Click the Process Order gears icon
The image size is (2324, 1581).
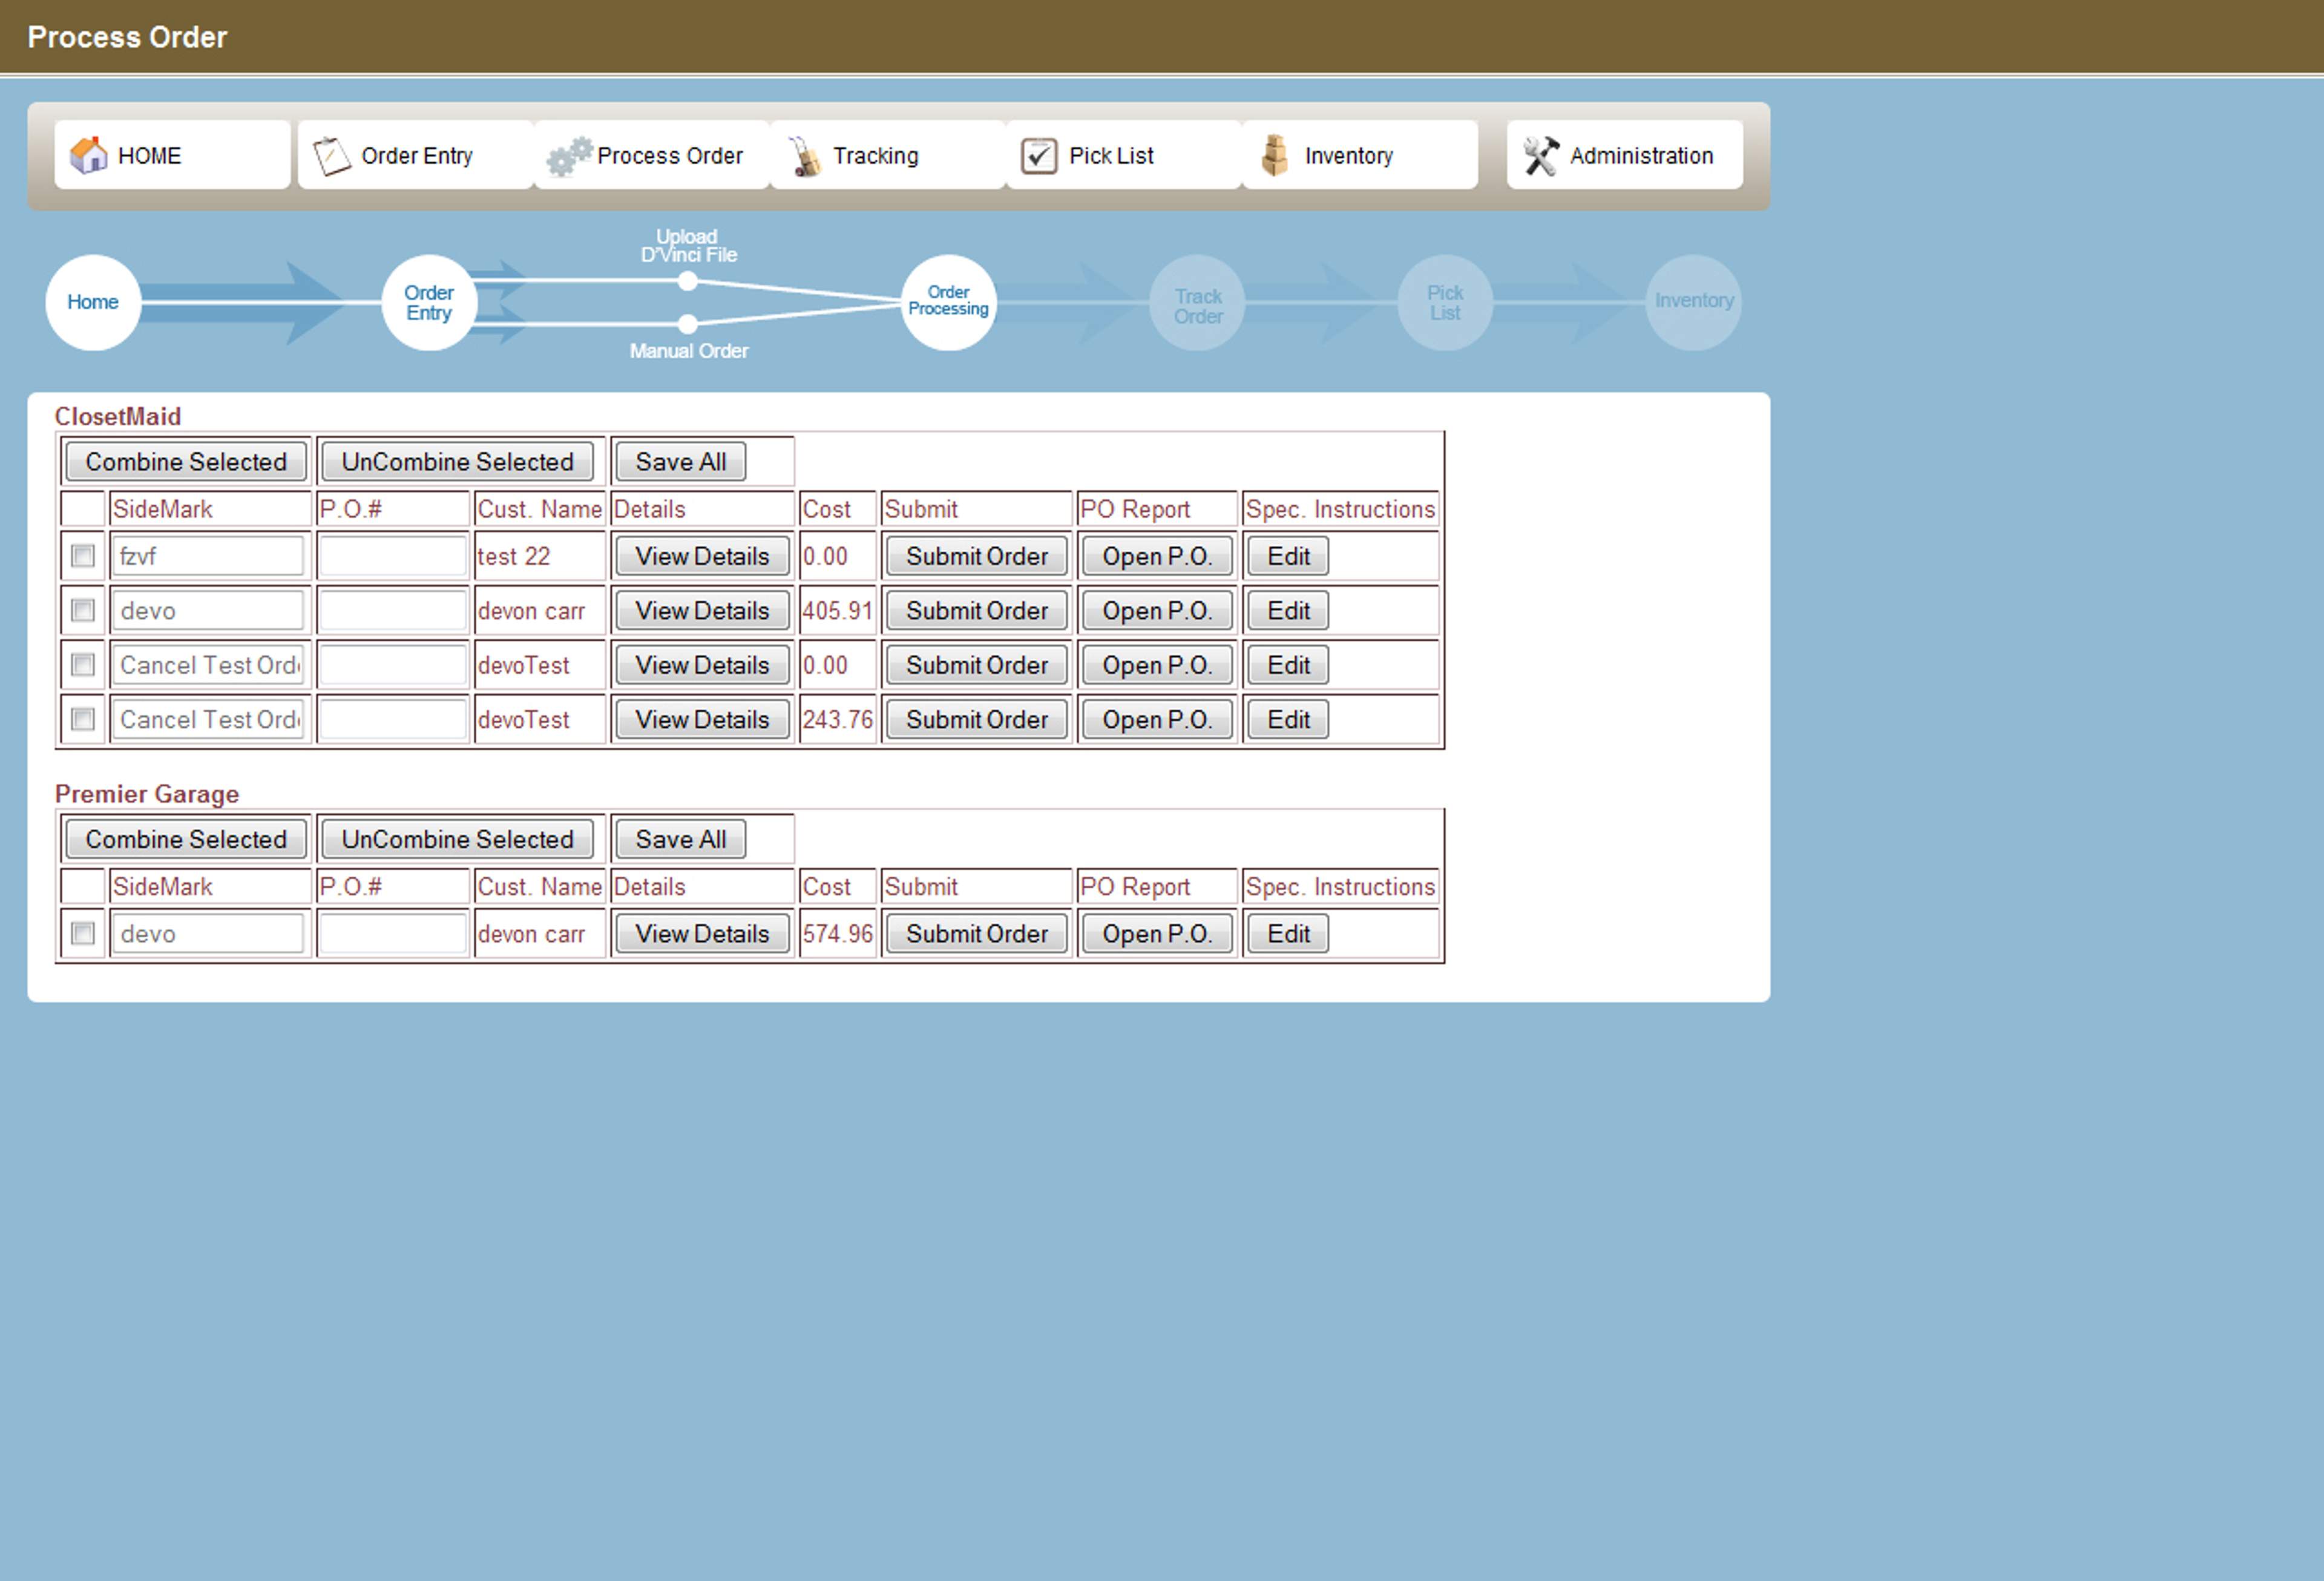(568, 156)
